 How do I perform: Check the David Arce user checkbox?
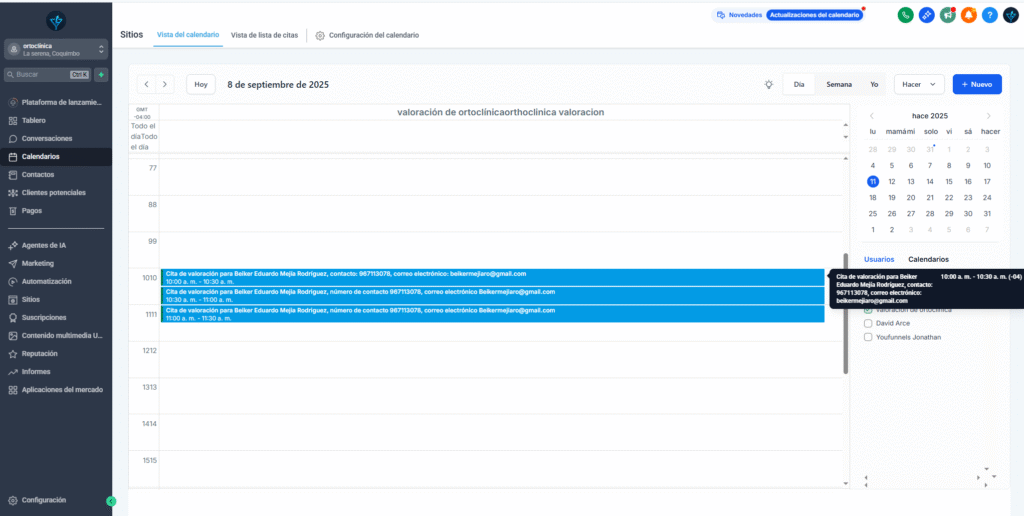868,323
